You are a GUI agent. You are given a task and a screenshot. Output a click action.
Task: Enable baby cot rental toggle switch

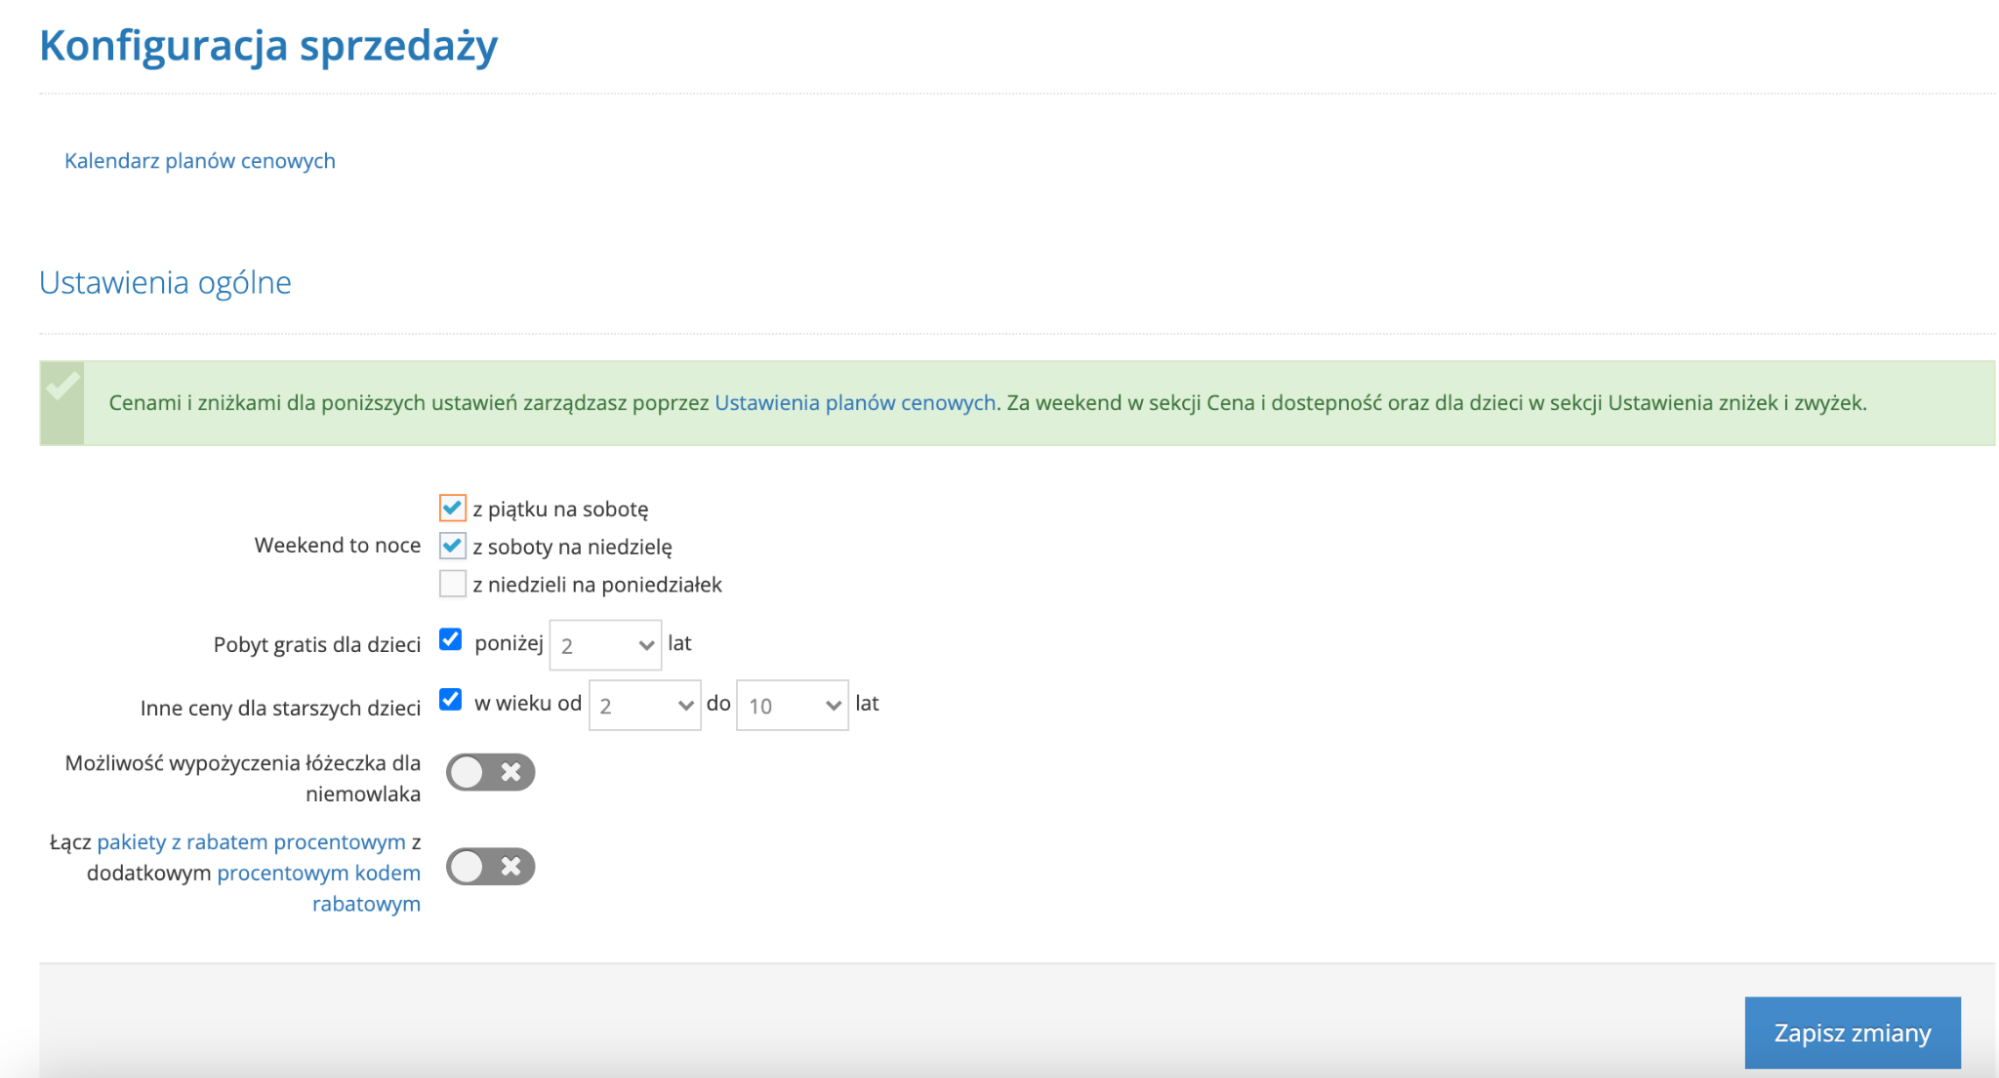490,772
